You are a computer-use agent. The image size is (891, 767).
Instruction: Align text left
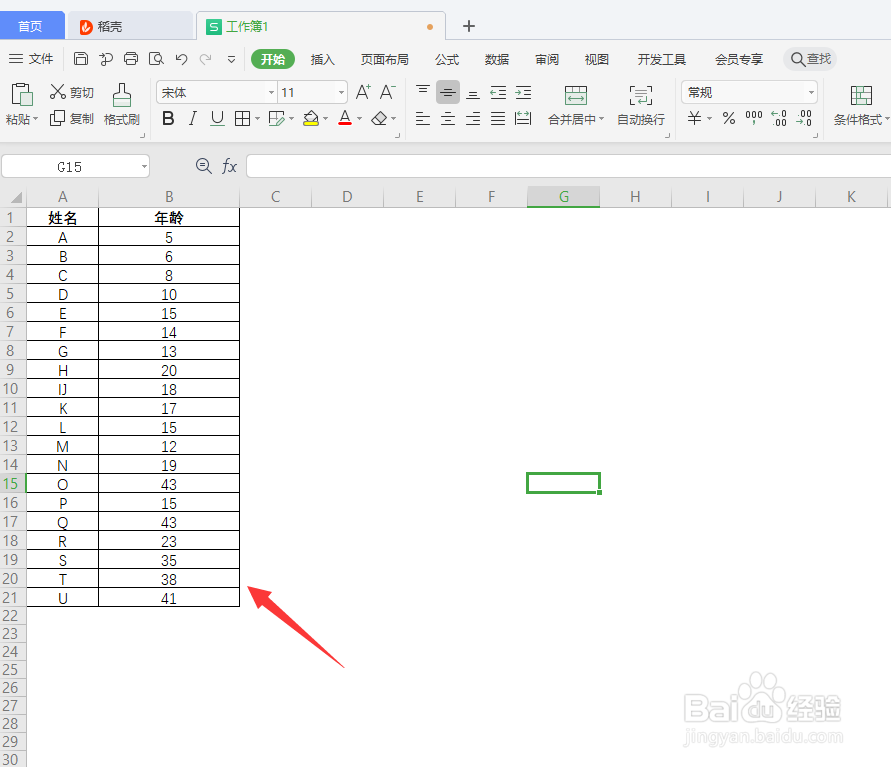point(423,118)
